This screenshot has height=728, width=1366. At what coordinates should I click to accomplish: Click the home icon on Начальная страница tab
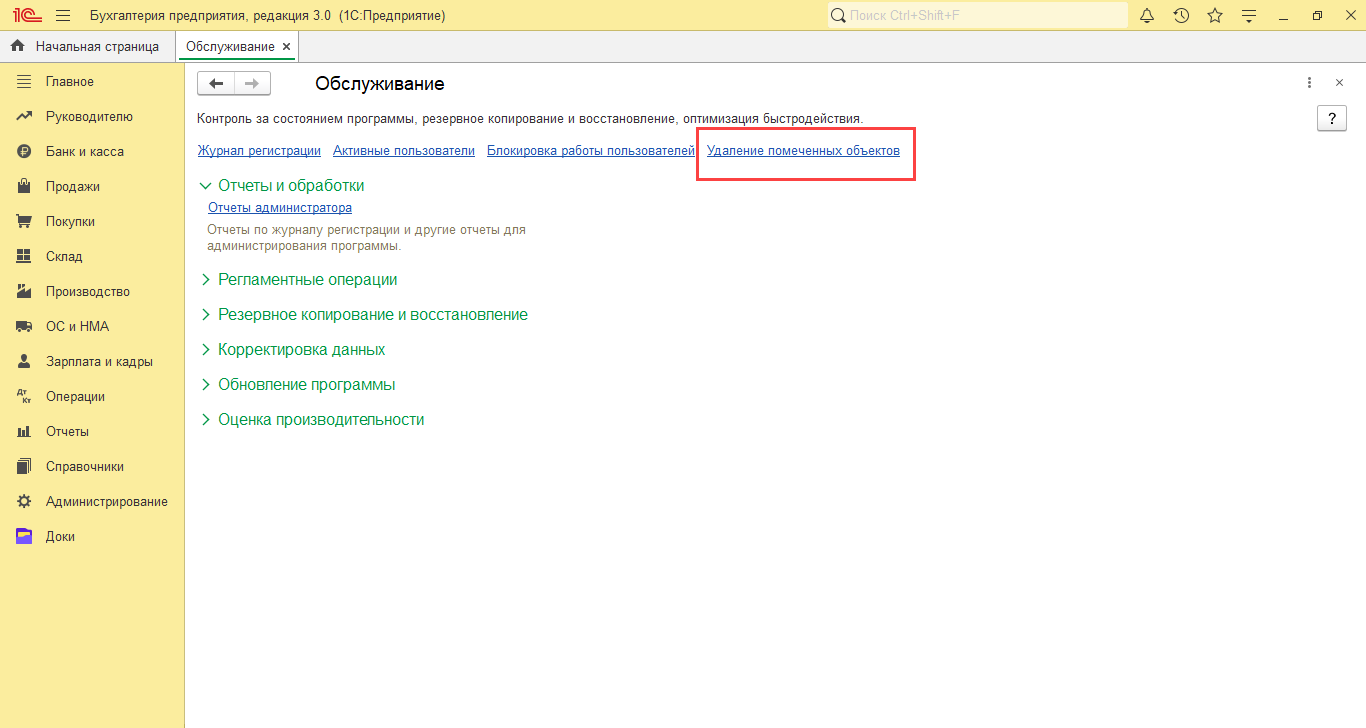17,47
